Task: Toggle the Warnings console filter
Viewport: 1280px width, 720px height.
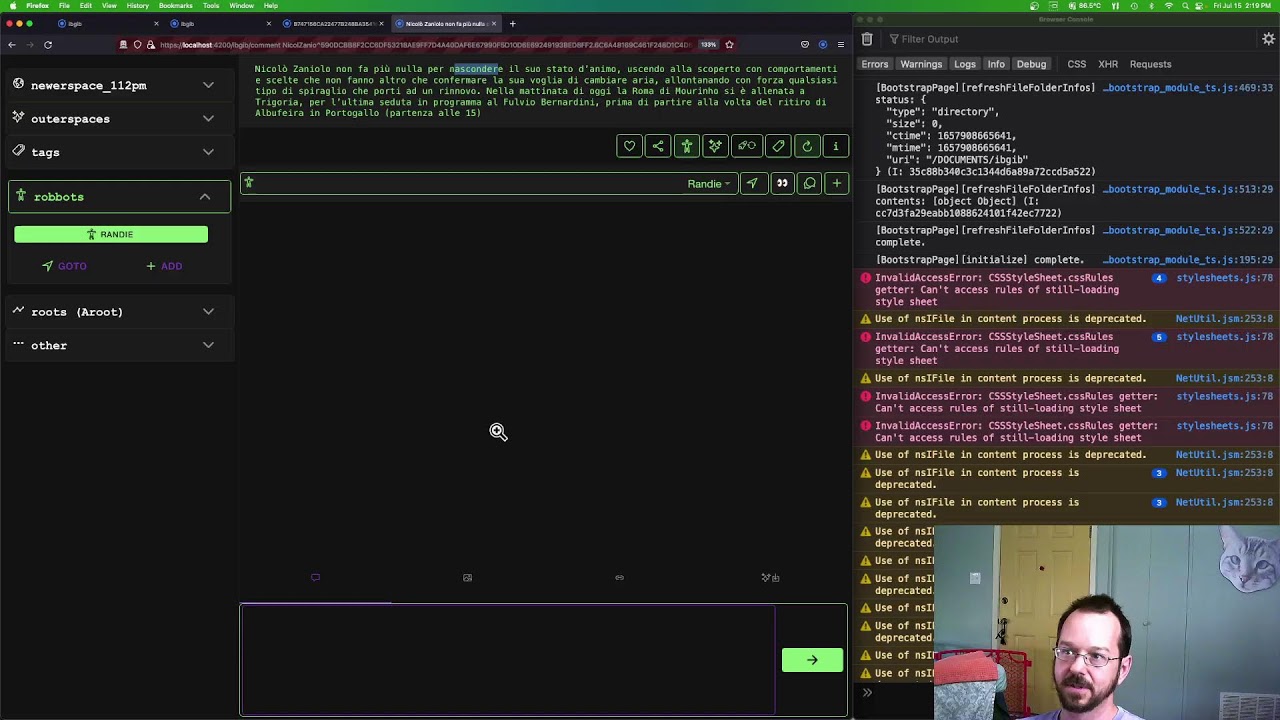Action: tap(920, 64)
